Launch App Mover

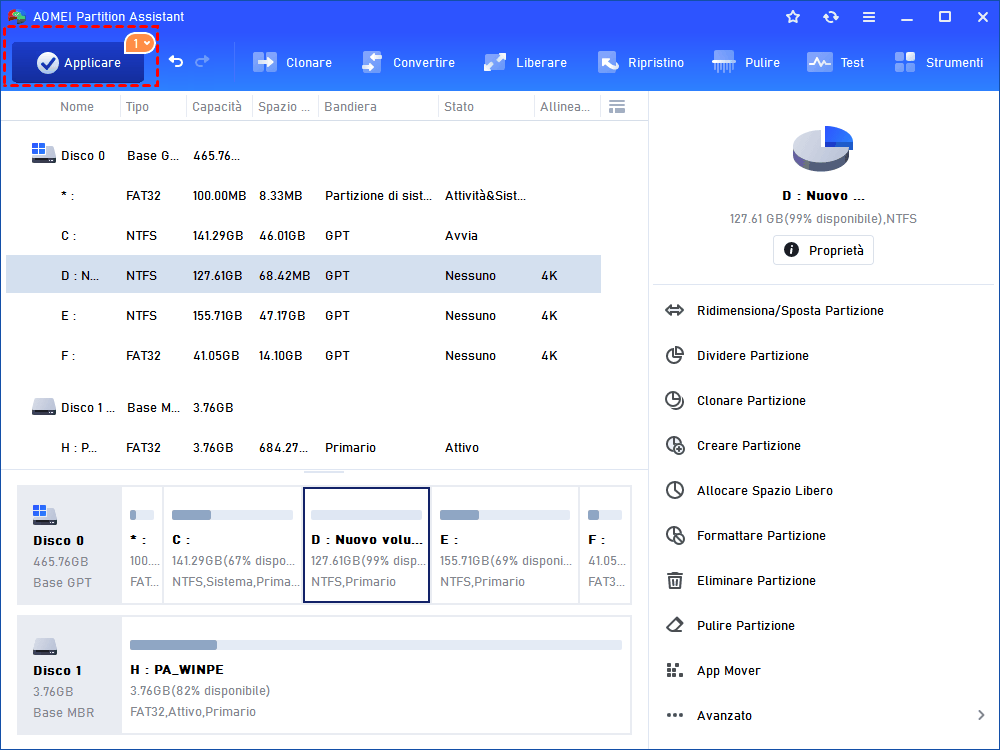point(728,671)
